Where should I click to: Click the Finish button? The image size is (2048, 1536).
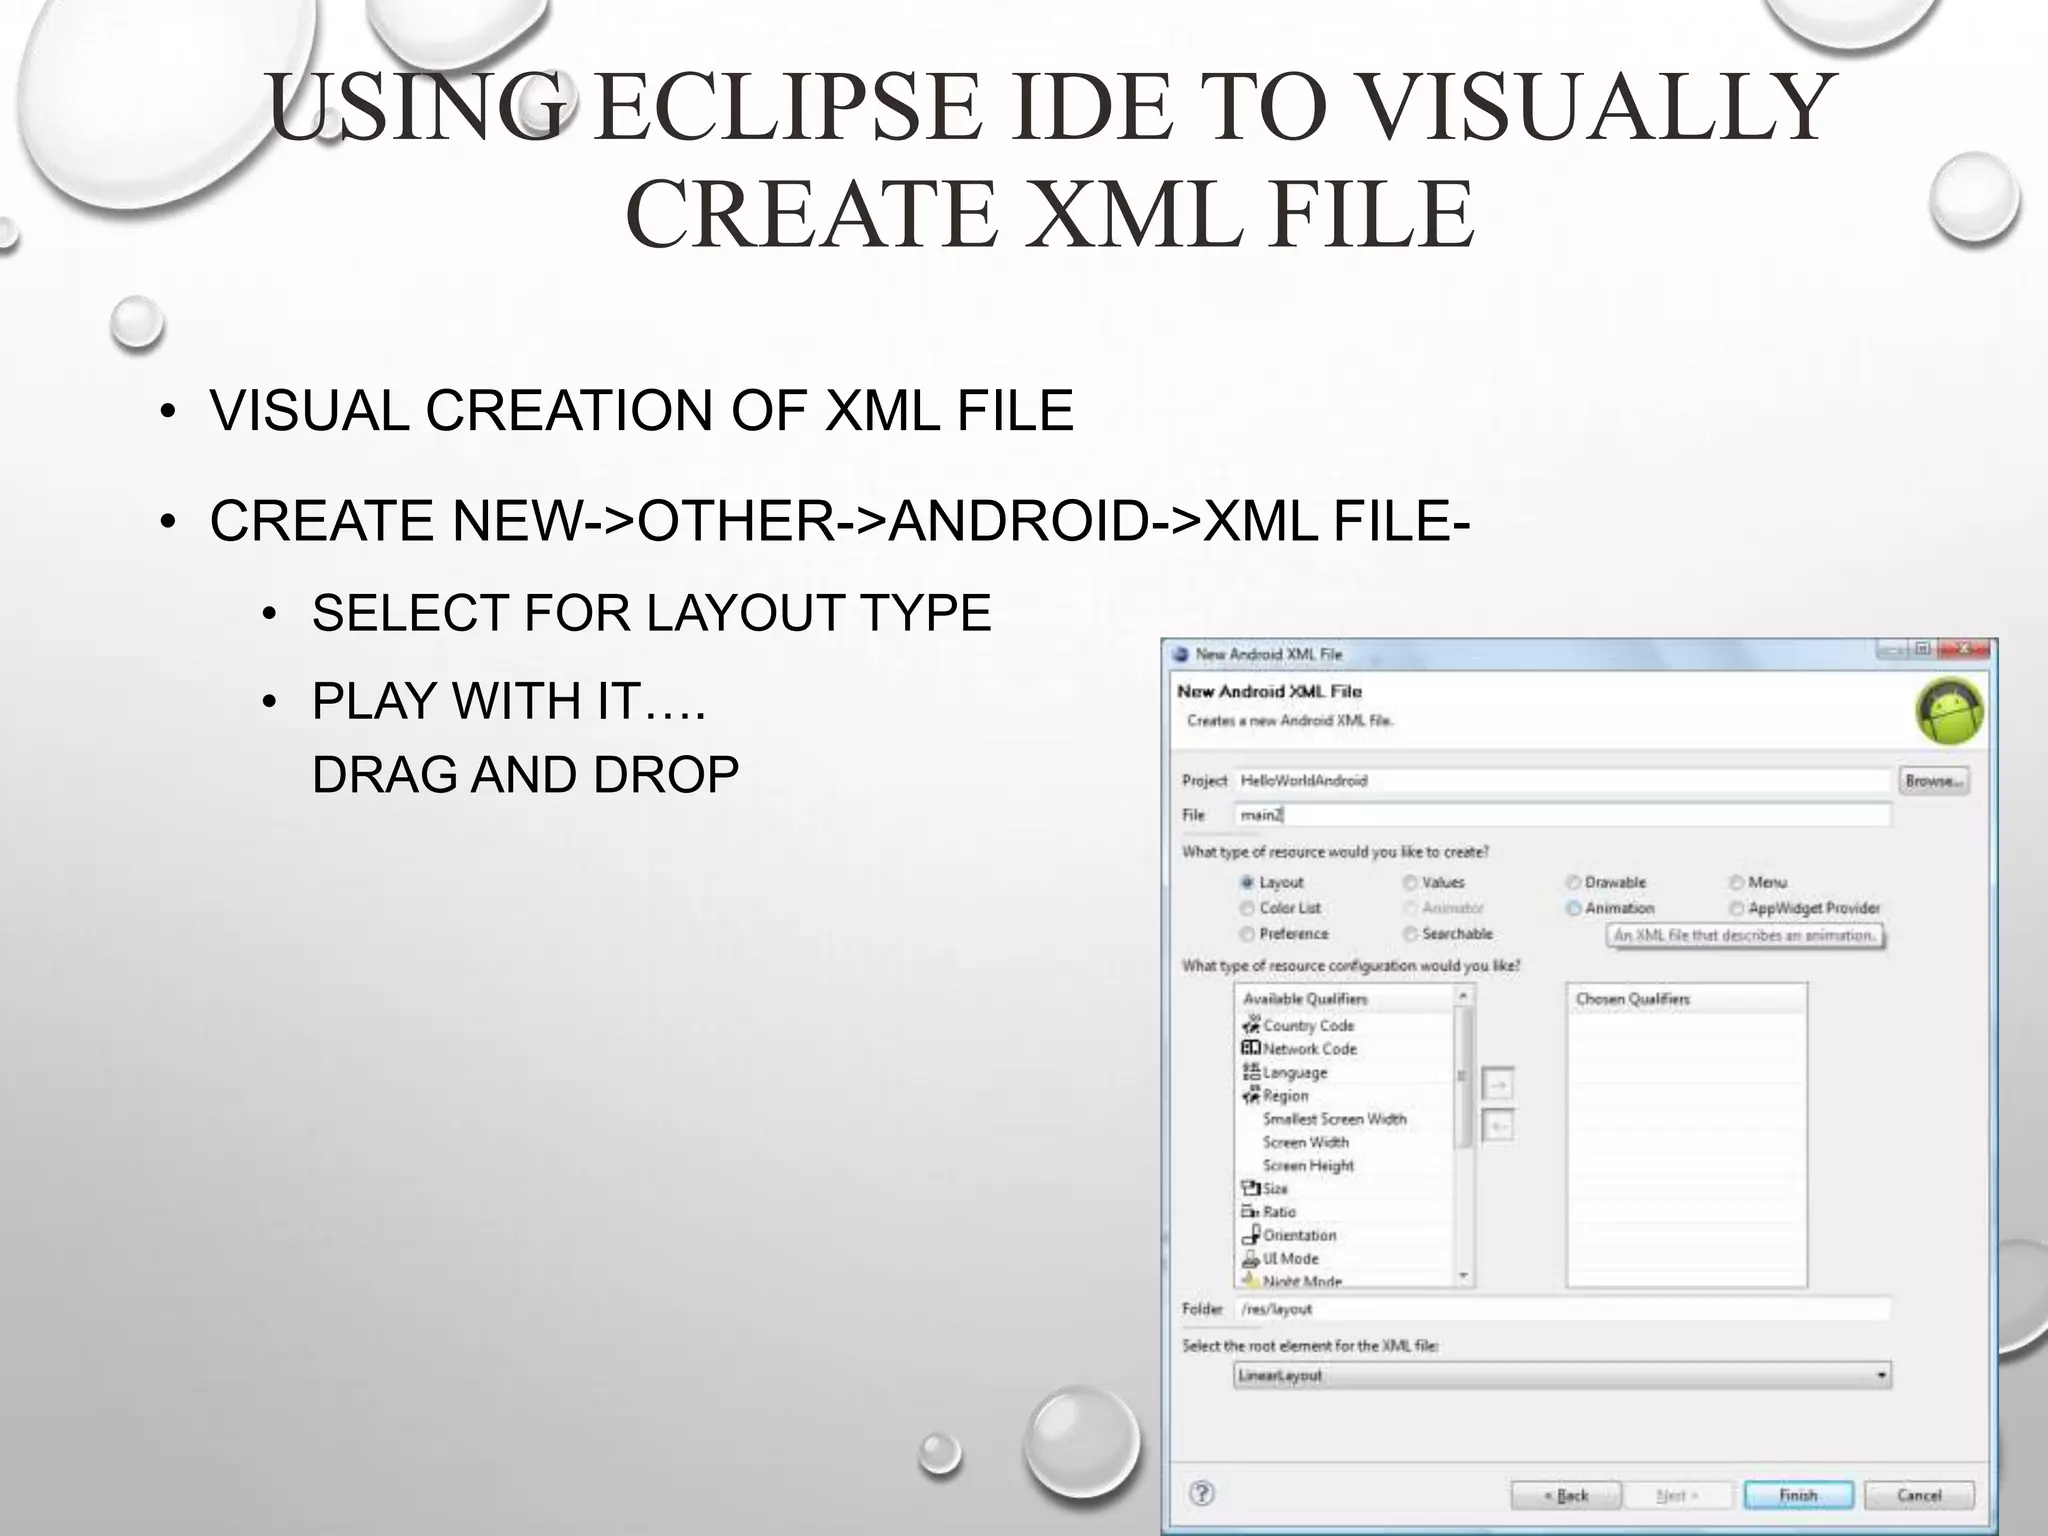click(x=1798, y=1495)
